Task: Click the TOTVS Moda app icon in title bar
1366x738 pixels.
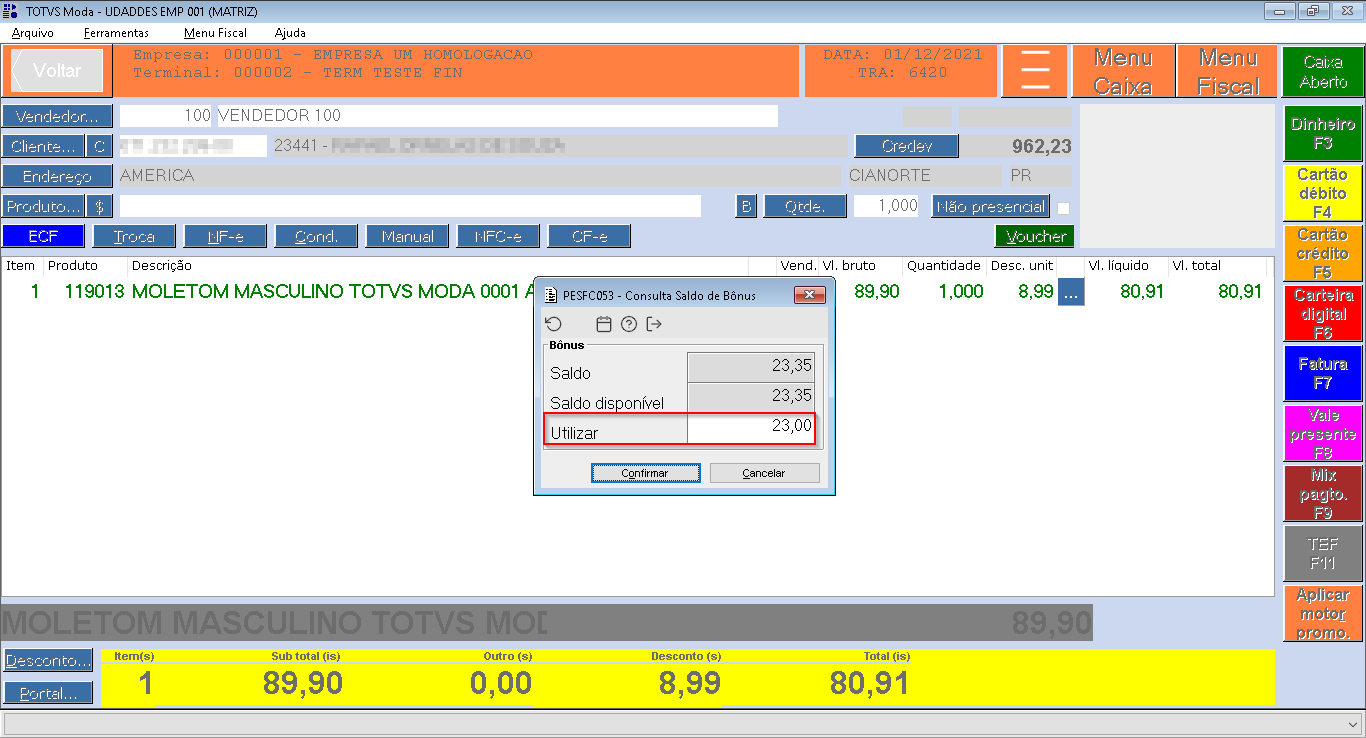Action: click(x=11, y=11)
